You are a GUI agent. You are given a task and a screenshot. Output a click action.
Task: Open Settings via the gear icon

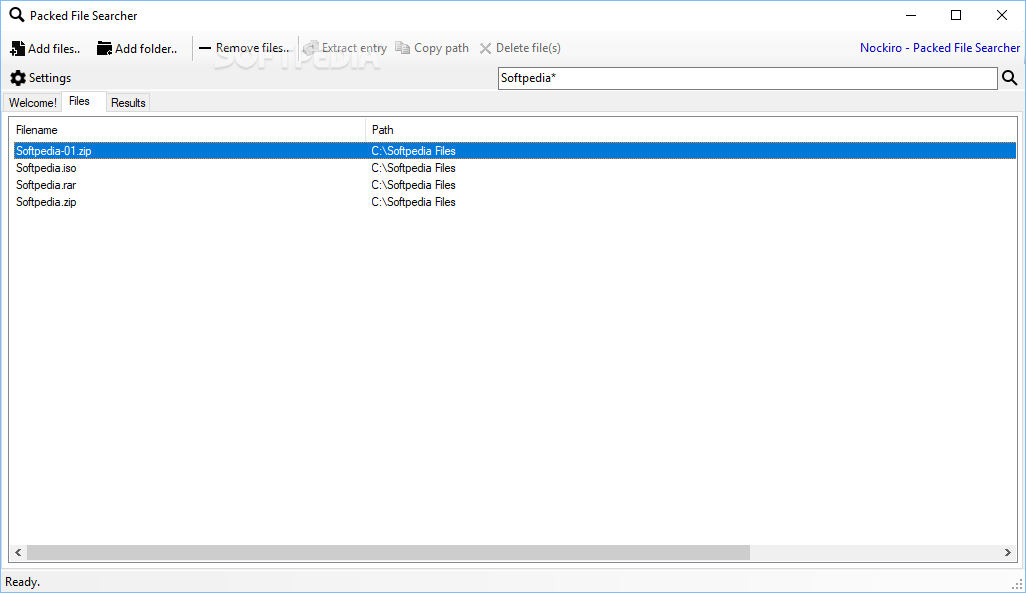tap(18, 78)
